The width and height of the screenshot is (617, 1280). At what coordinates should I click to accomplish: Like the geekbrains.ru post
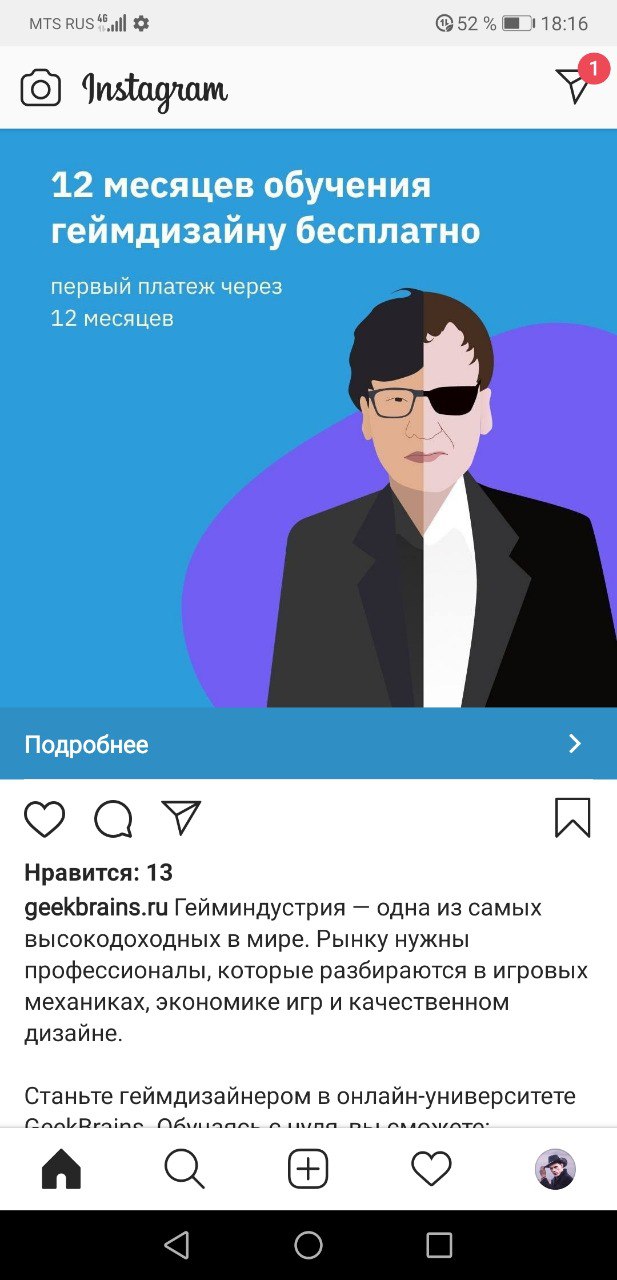(x=44, y=819)
